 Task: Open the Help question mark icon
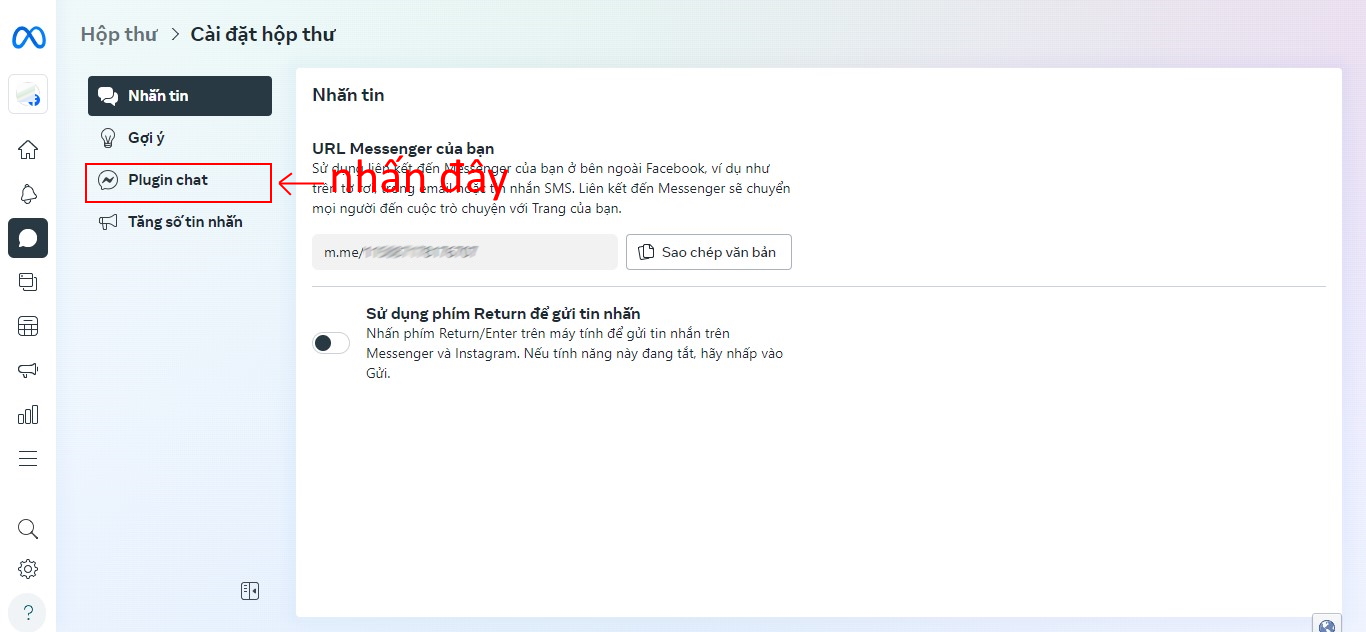tap(28, 612)
